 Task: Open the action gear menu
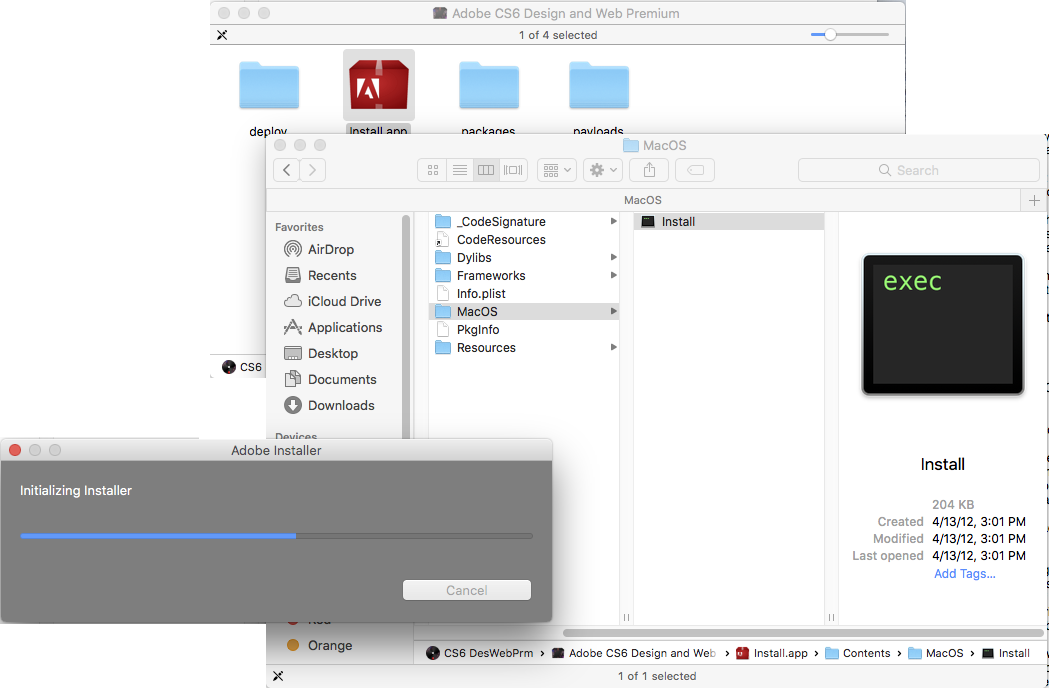[x=603, y=170]
